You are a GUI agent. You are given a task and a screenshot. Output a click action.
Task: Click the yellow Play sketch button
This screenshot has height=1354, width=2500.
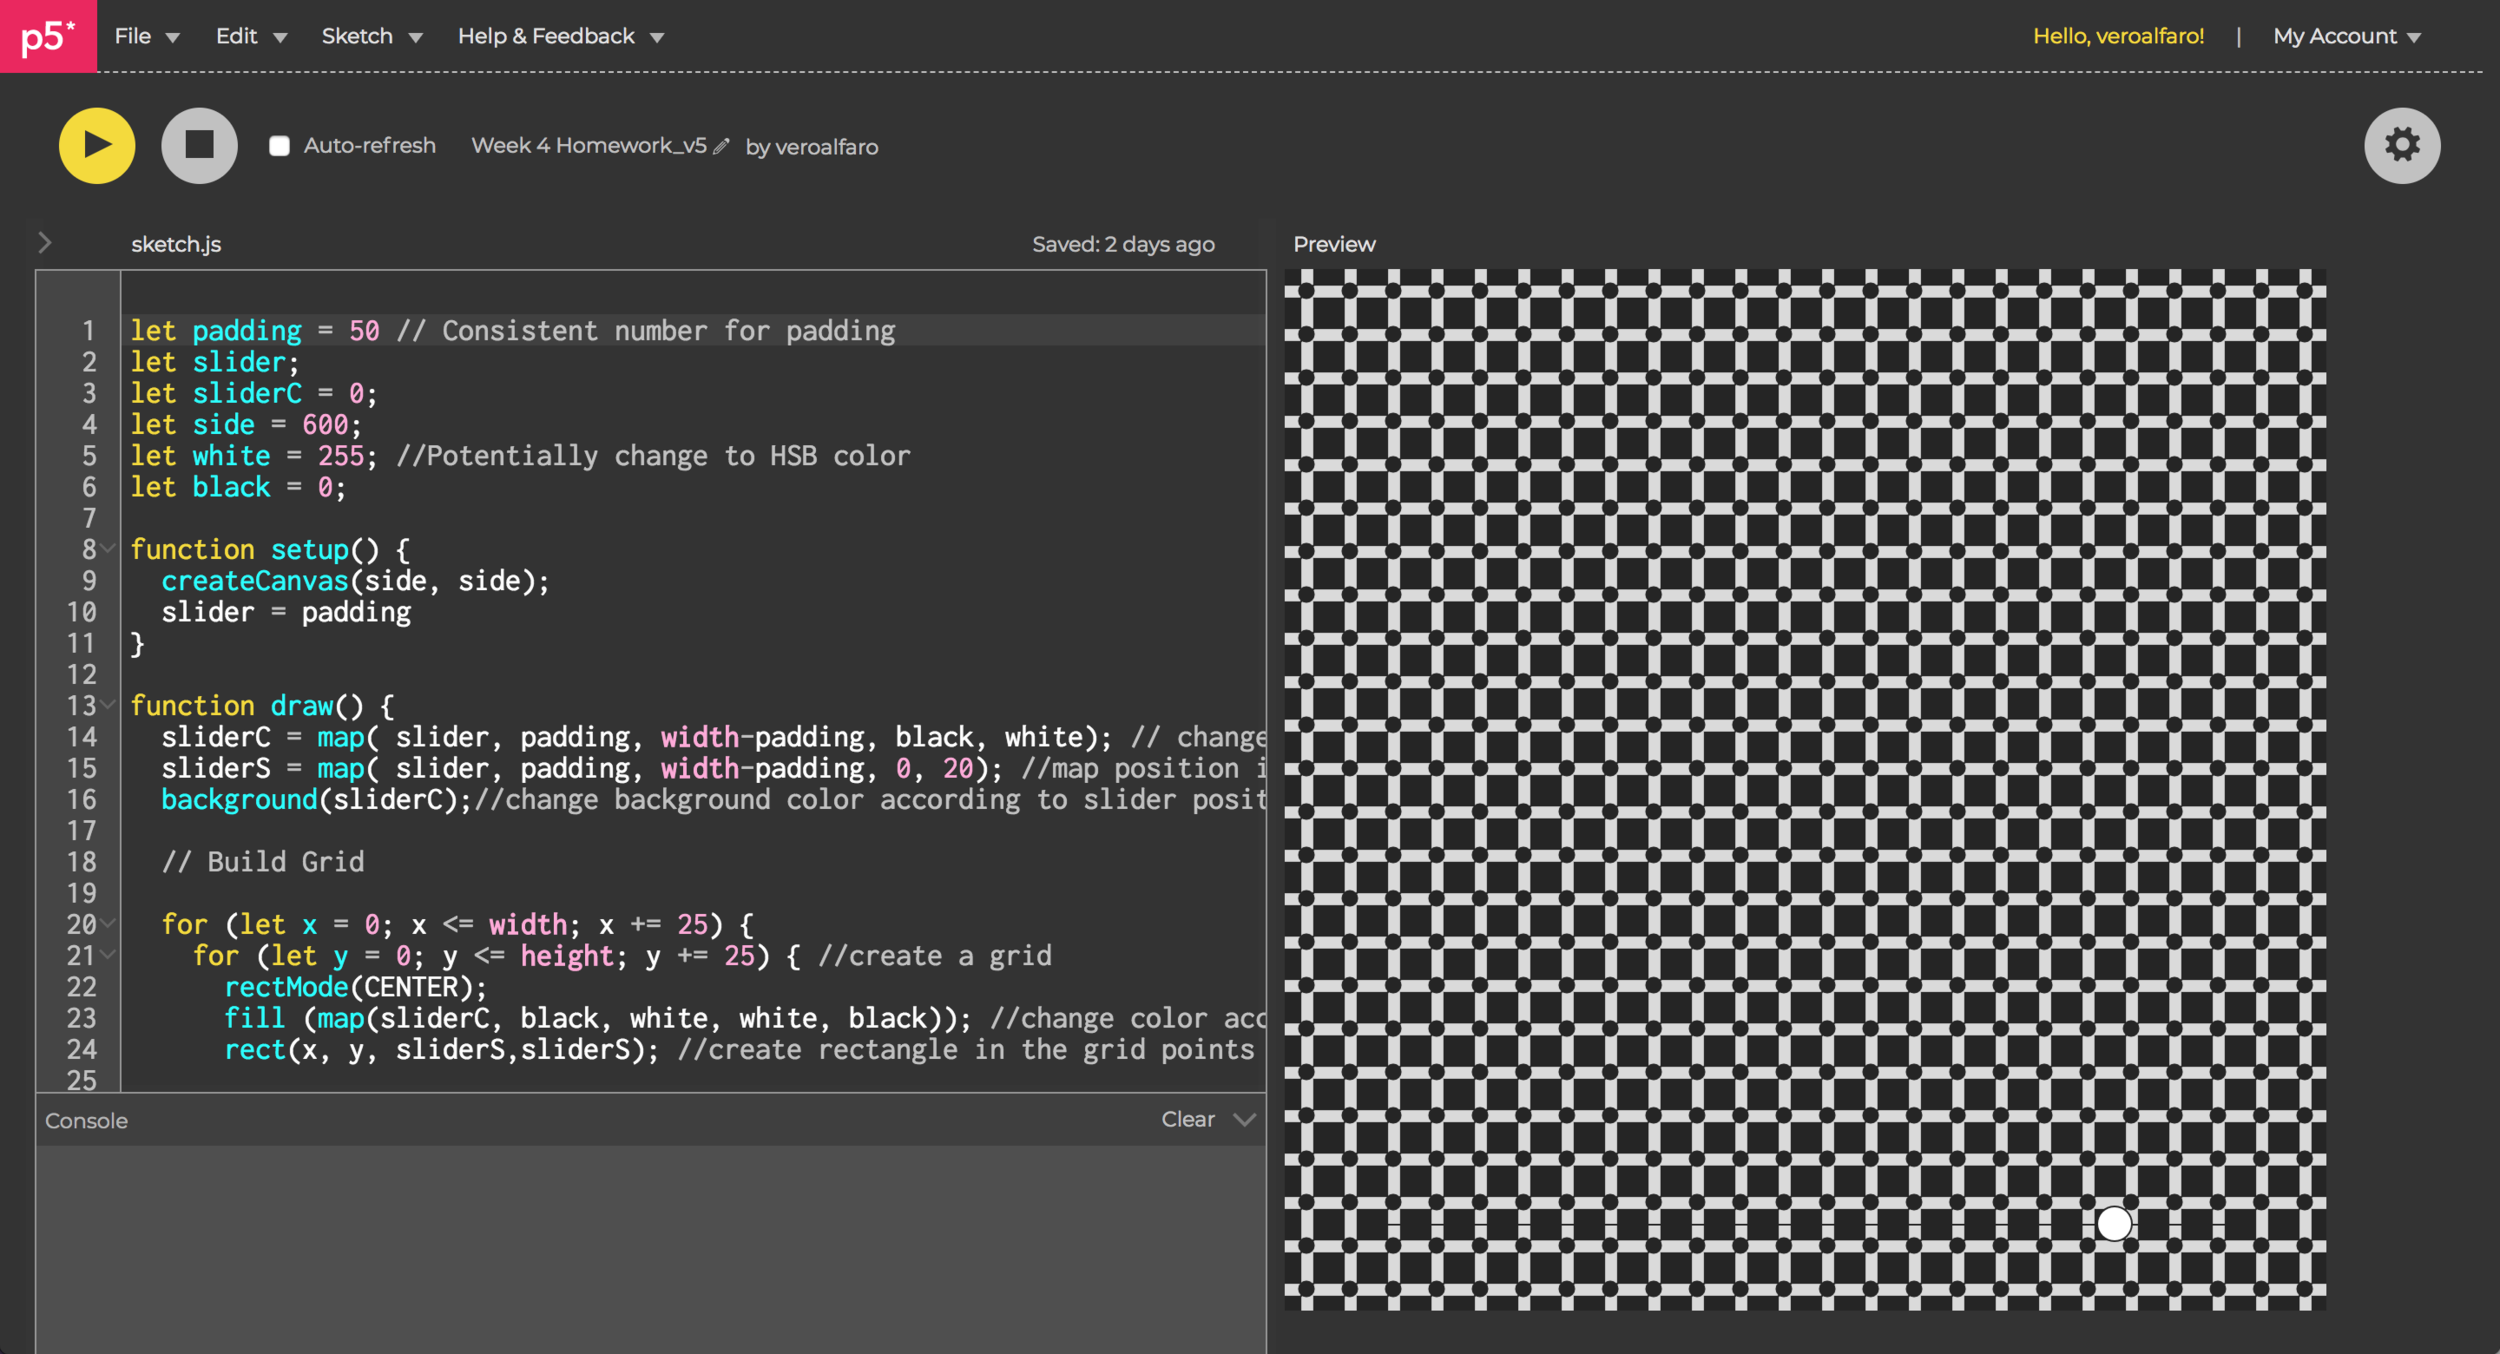(97, 146)
